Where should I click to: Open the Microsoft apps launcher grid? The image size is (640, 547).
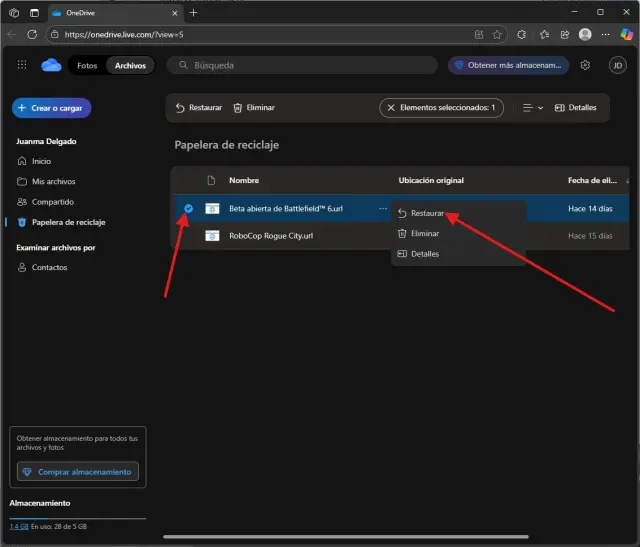[22, 65]
